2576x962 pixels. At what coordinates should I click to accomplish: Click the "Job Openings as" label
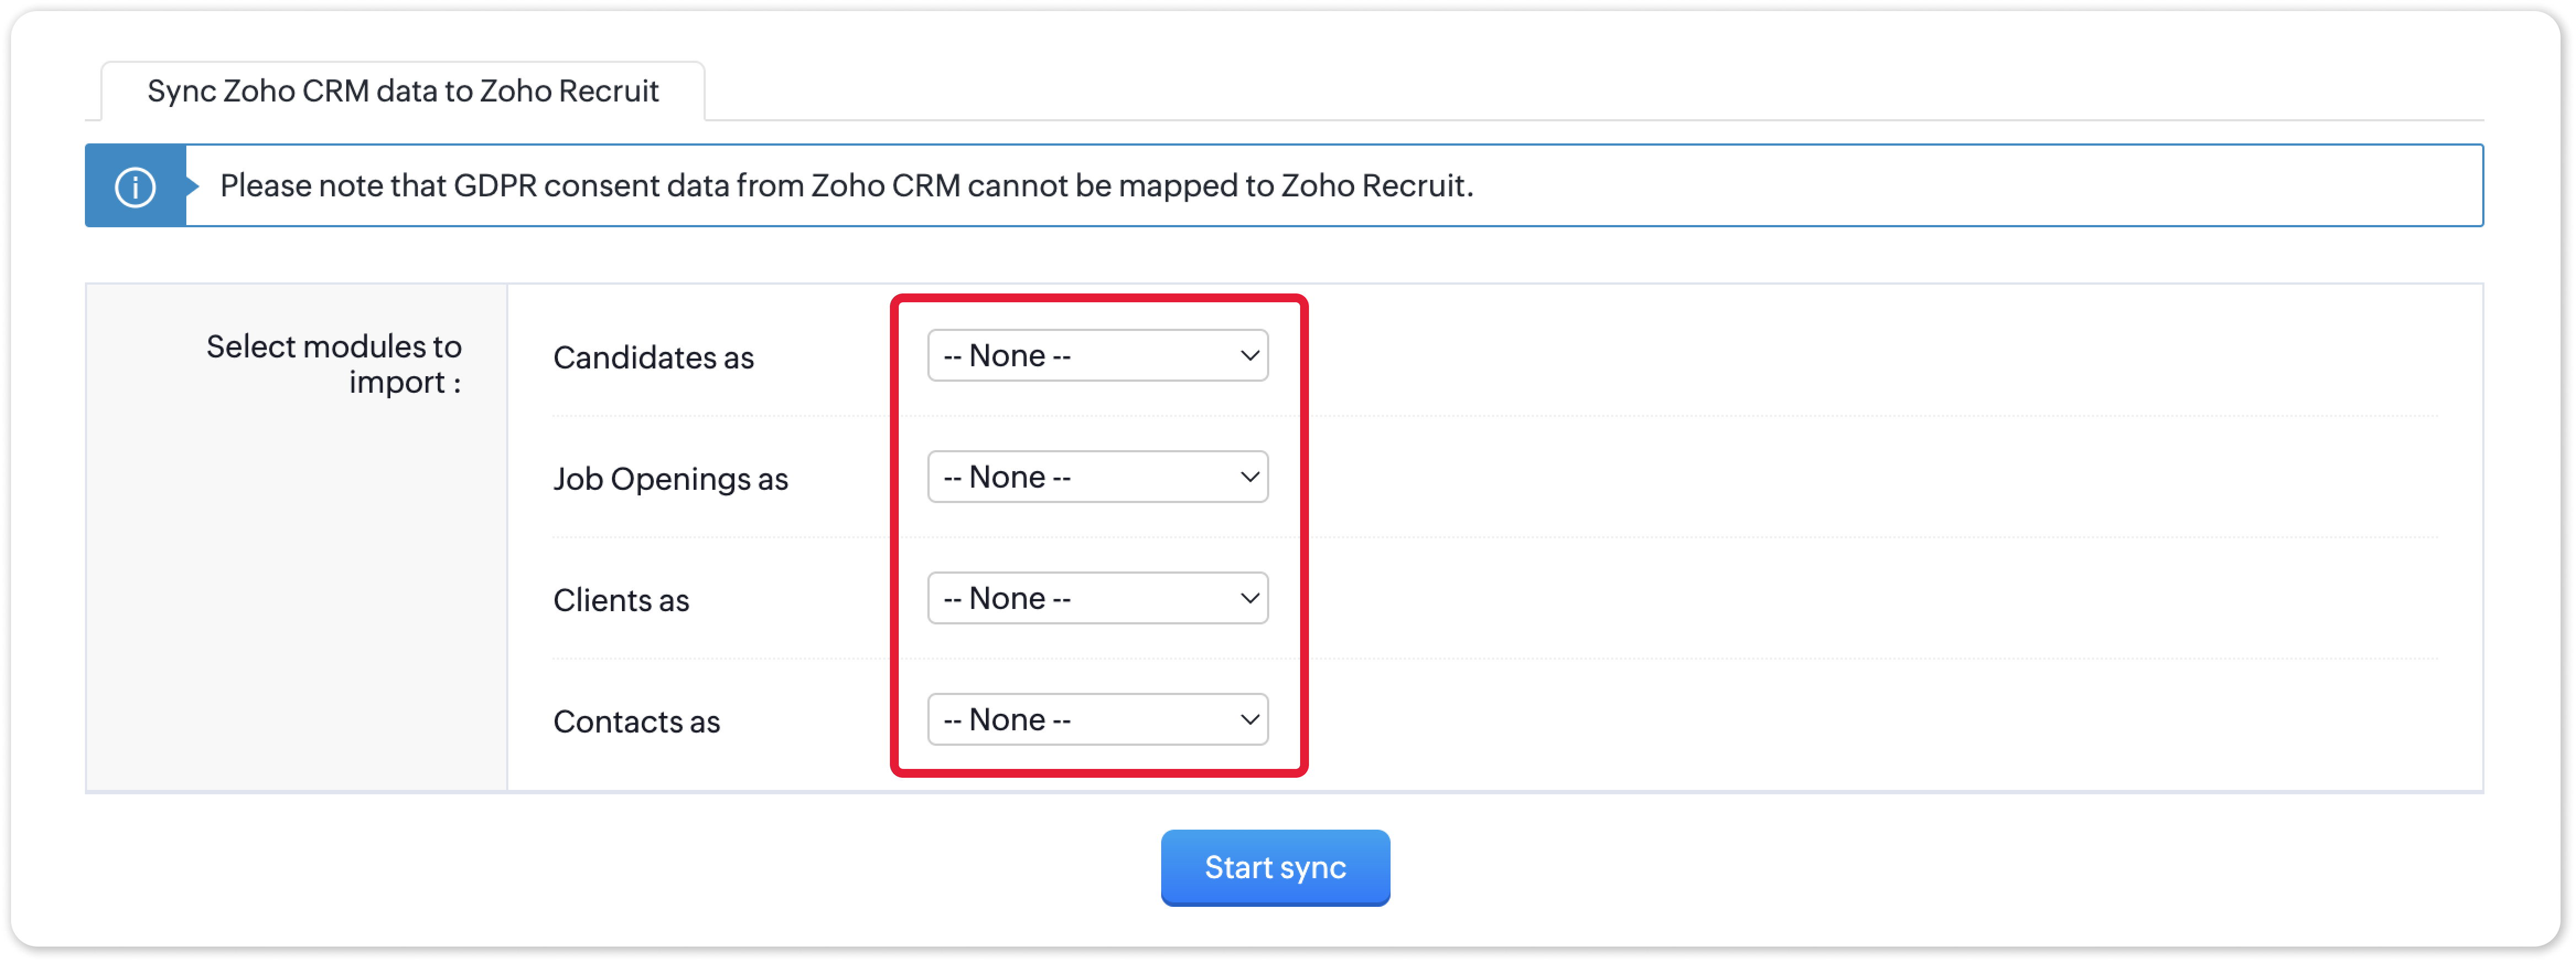670,479
